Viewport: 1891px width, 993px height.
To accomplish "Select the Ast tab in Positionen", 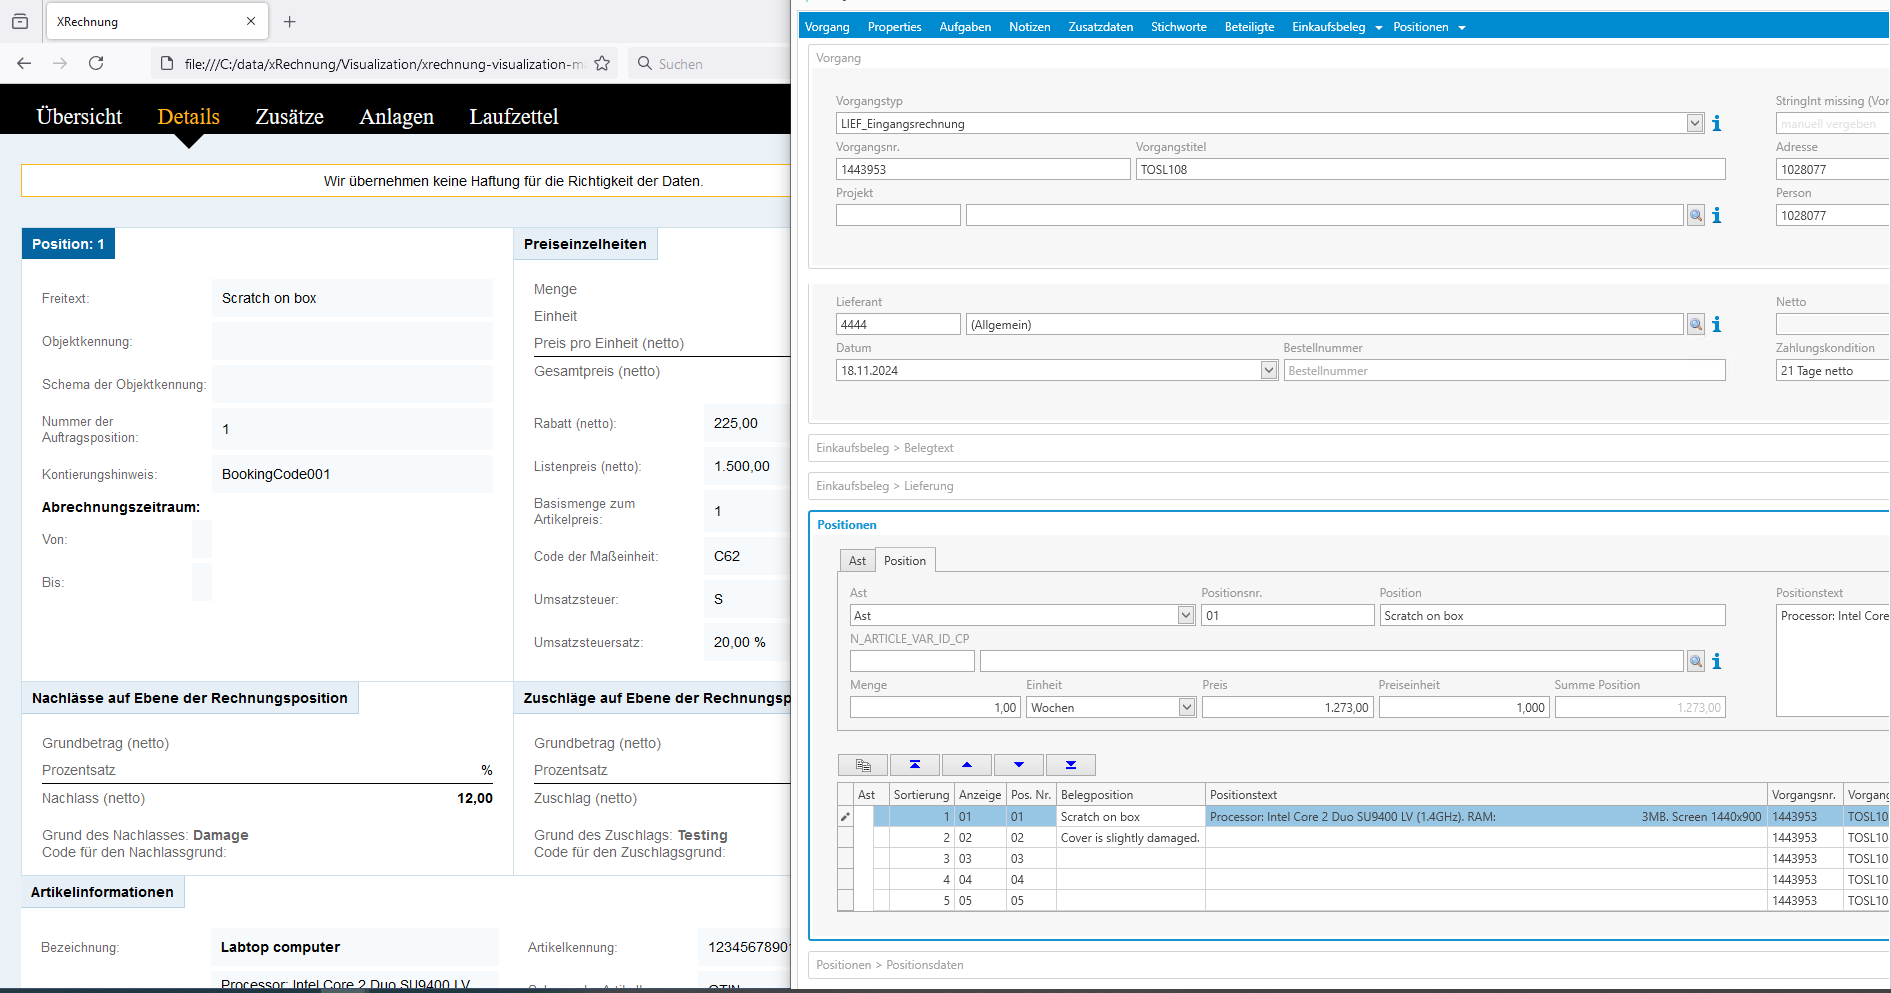I will (857, 561).
